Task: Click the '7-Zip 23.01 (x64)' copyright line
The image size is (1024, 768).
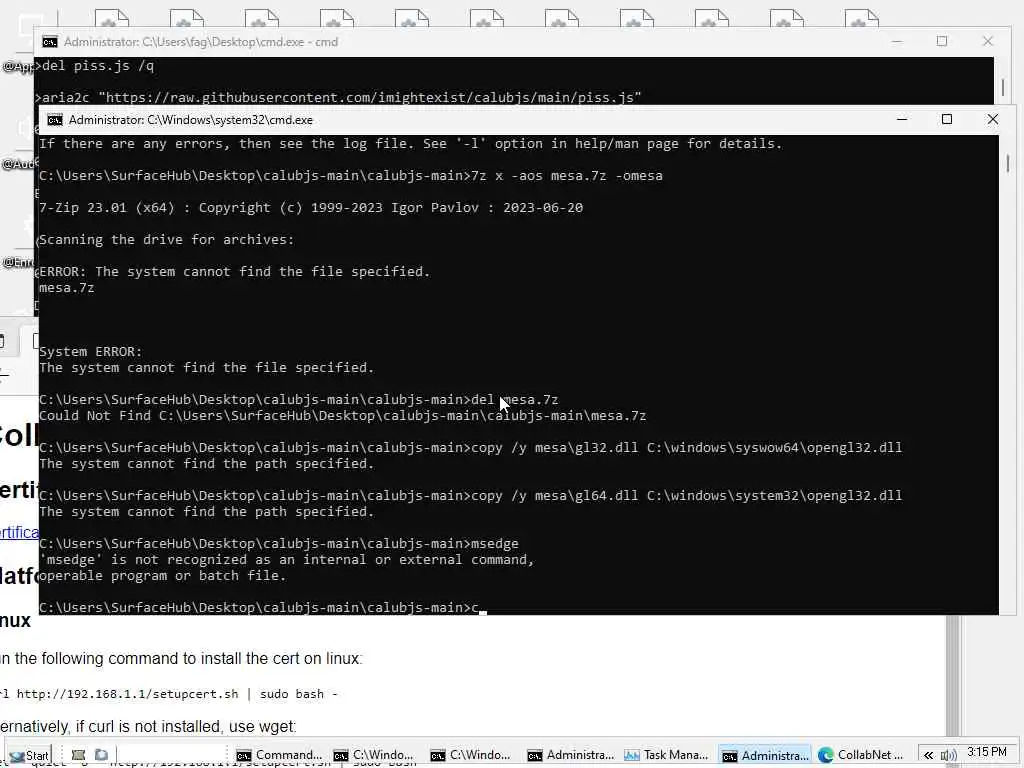Action: pyautogui.click(x=311, y=208)
